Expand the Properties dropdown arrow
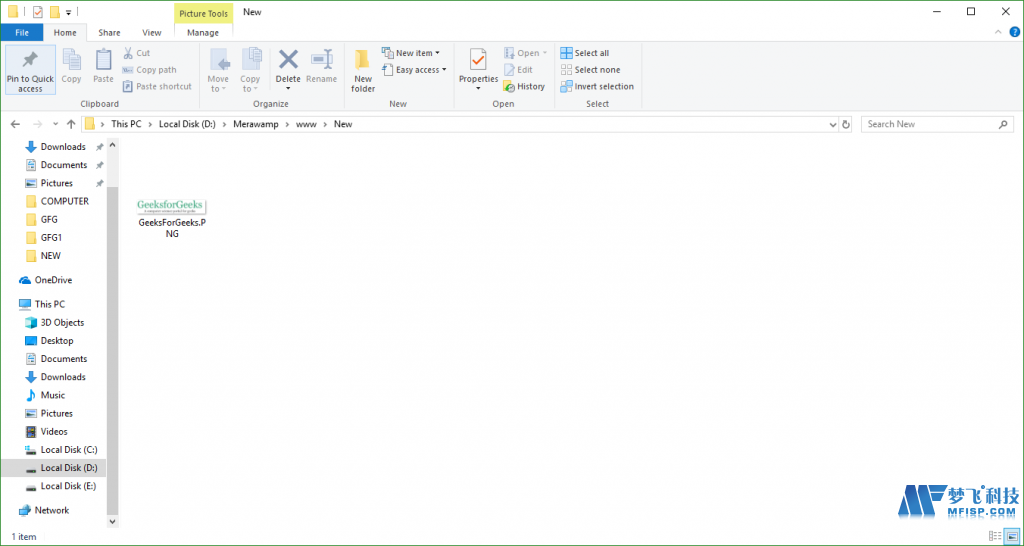The image size is (1024, 546). tap(478, 88)
